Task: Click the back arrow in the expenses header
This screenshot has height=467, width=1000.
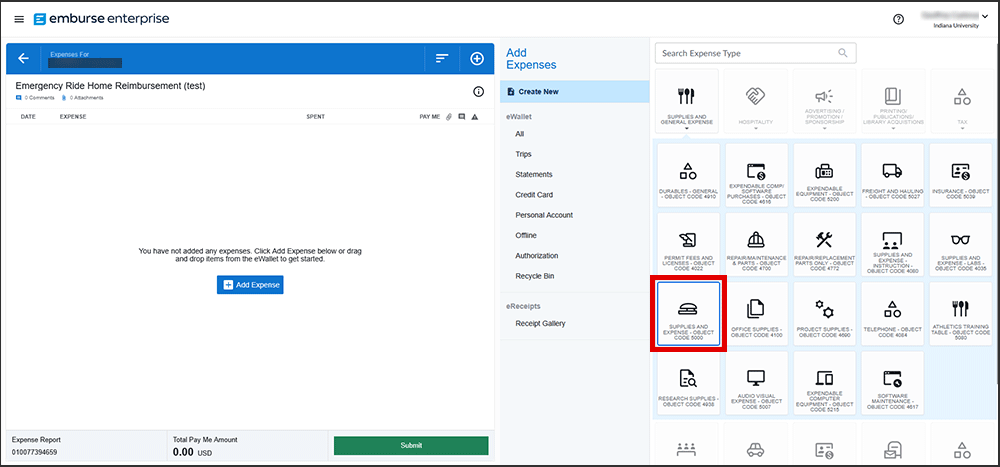Action: coord(23,59)
